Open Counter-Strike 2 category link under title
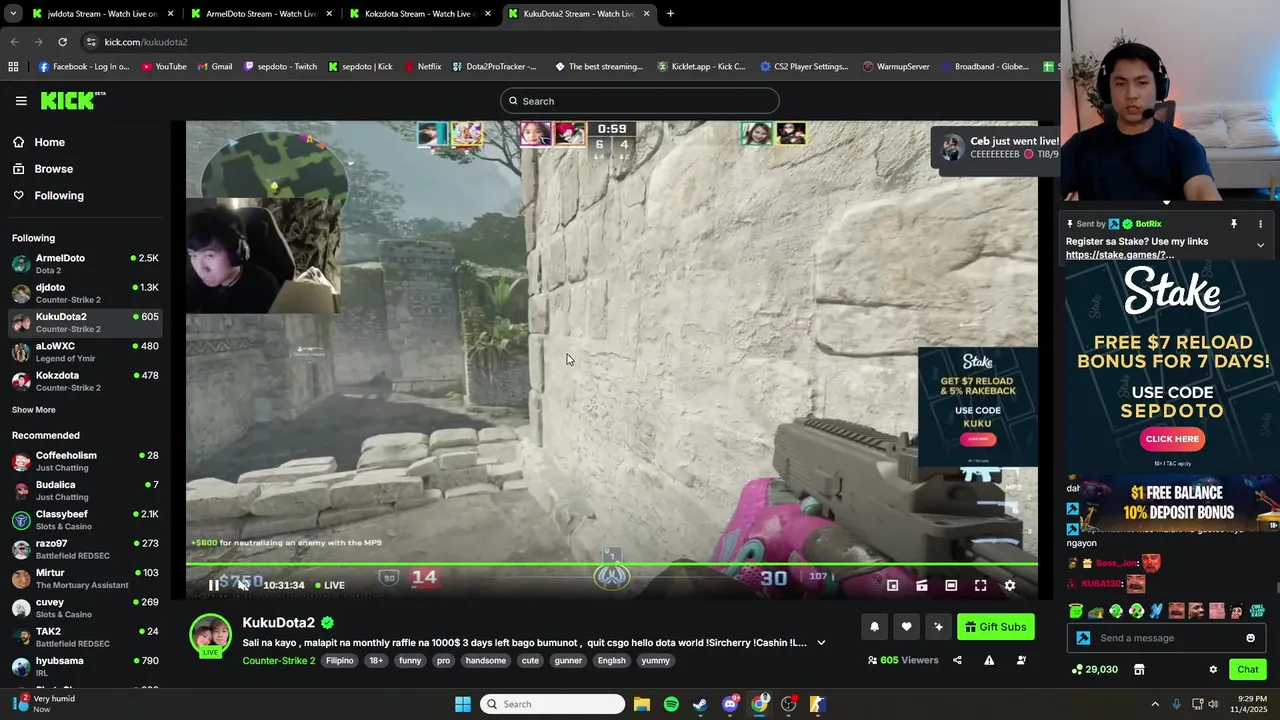The image size is (1280, 720). point(278,660)
